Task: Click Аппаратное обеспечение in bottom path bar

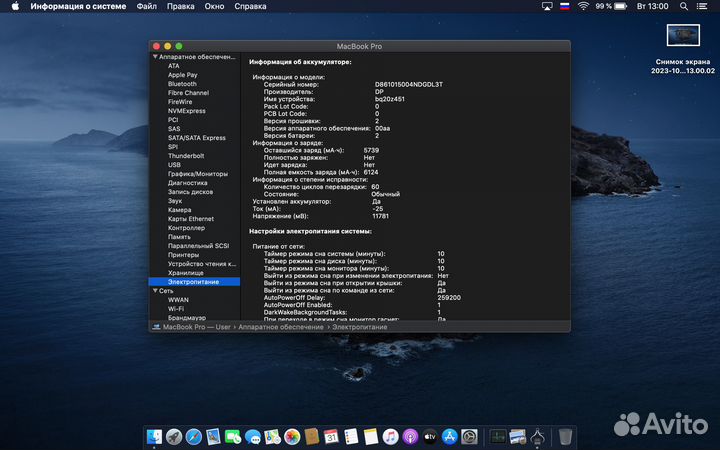Action: click(x=281, y=327)
